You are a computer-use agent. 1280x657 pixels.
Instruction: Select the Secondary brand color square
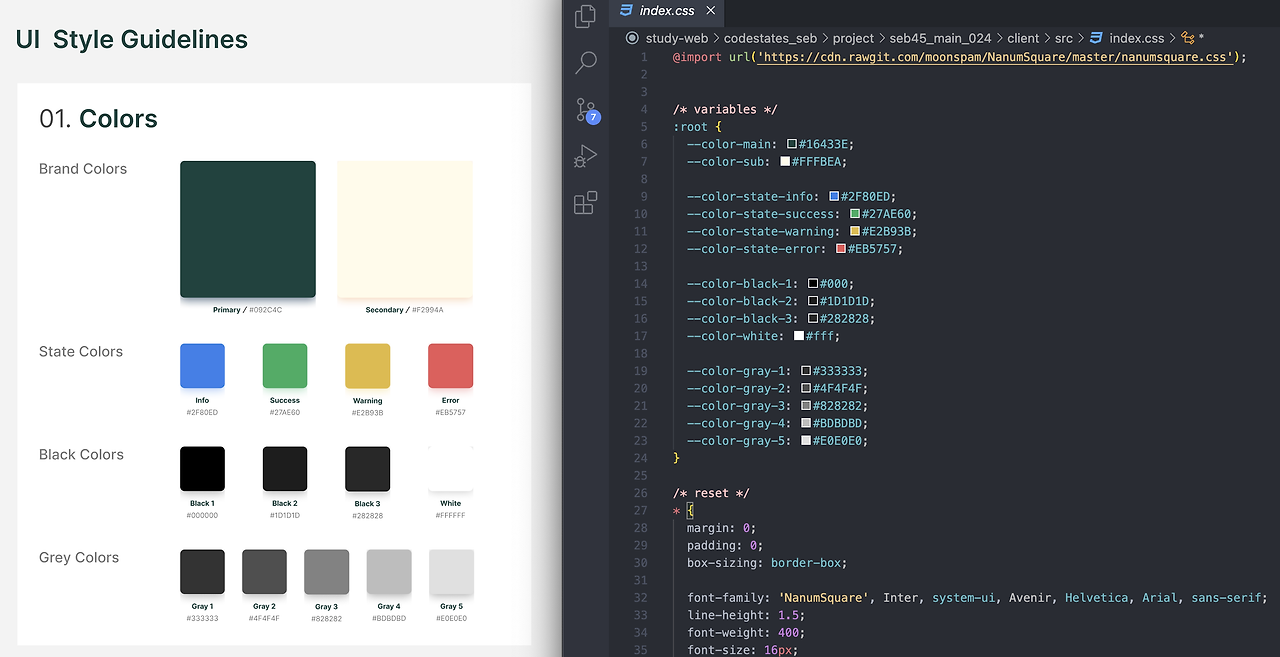click(x=405, y=229)
